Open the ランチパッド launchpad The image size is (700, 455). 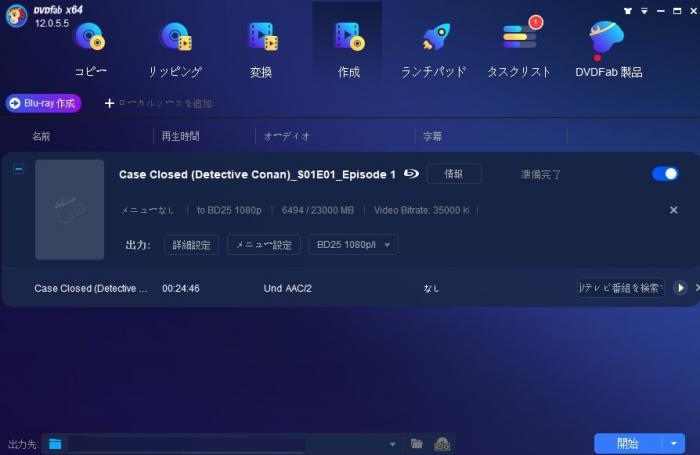pyautogui.click(x=434, y=50)
